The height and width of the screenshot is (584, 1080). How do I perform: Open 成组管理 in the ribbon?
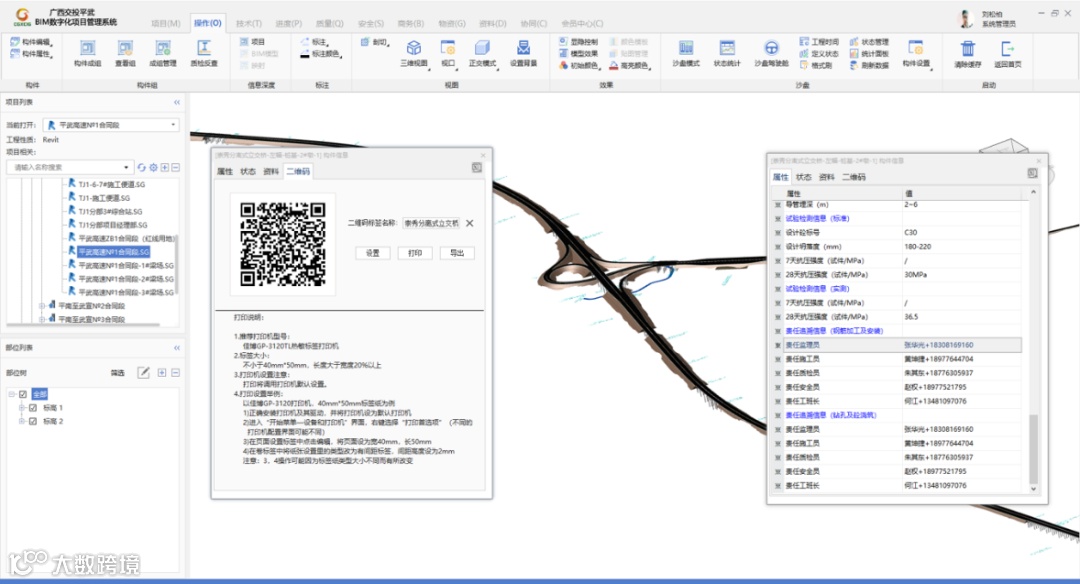click(163, 53)
